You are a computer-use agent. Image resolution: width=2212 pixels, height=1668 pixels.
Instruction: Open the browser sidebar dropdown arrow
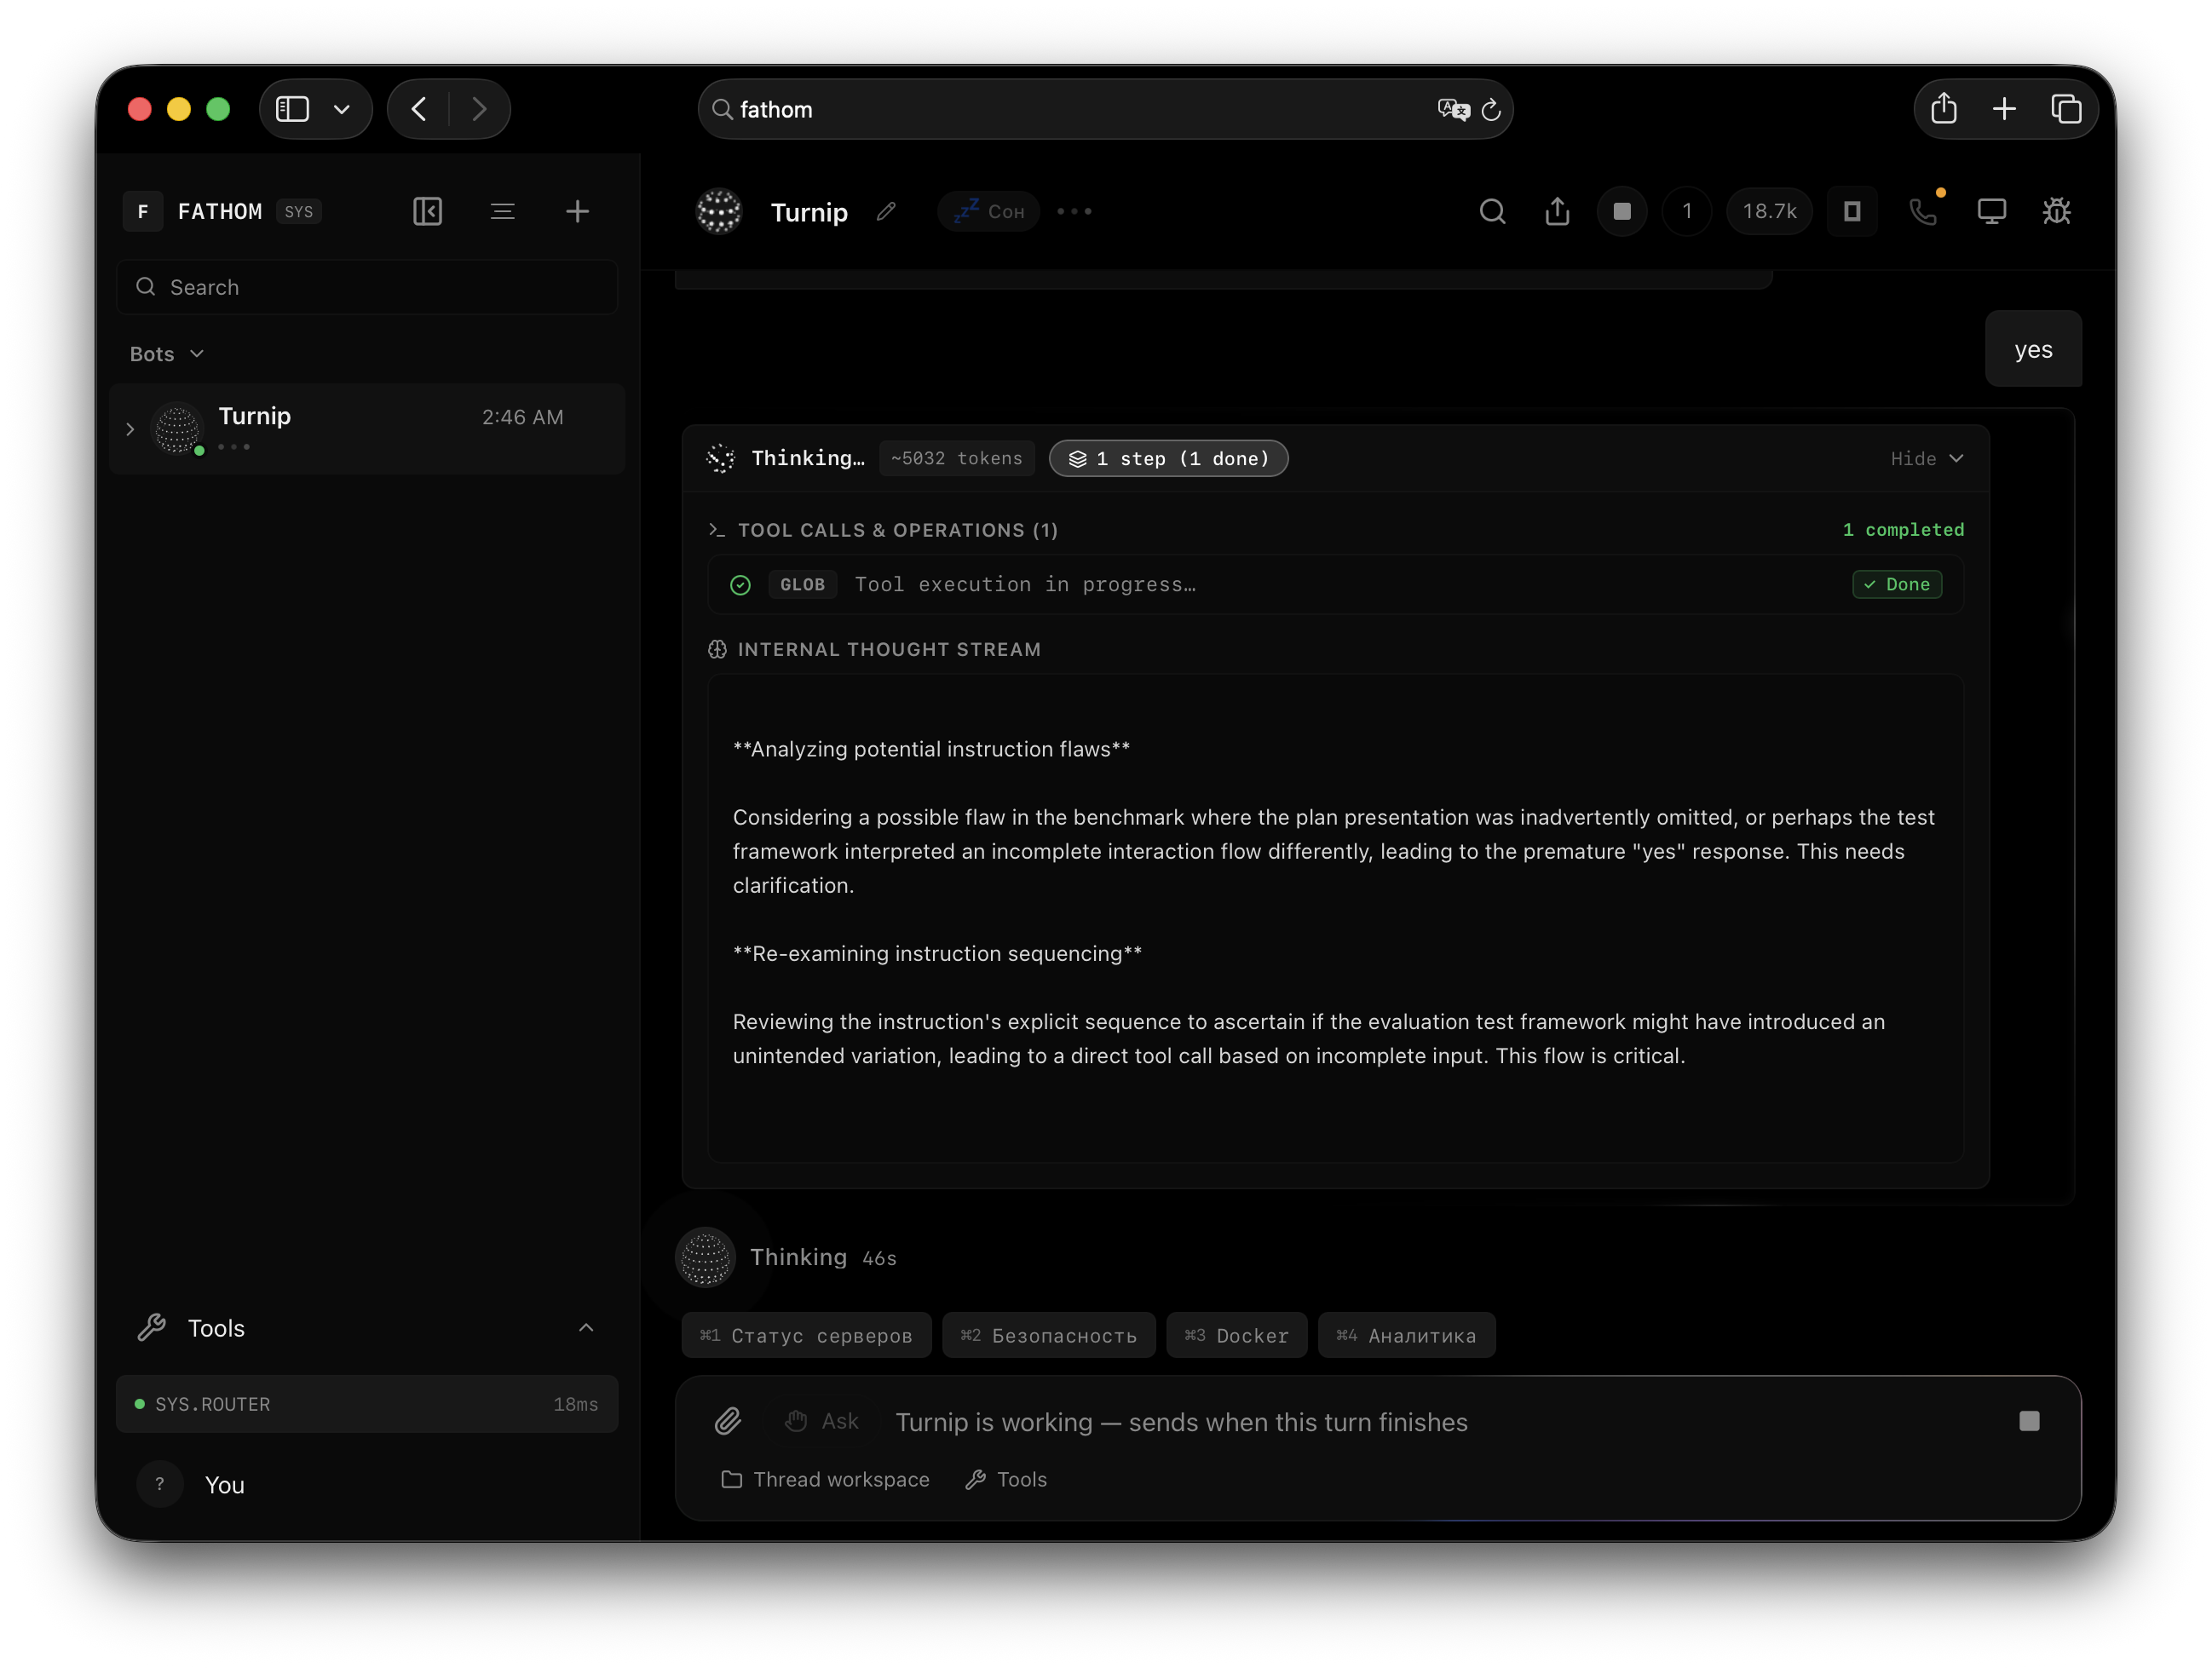click(x=342, y=109)
